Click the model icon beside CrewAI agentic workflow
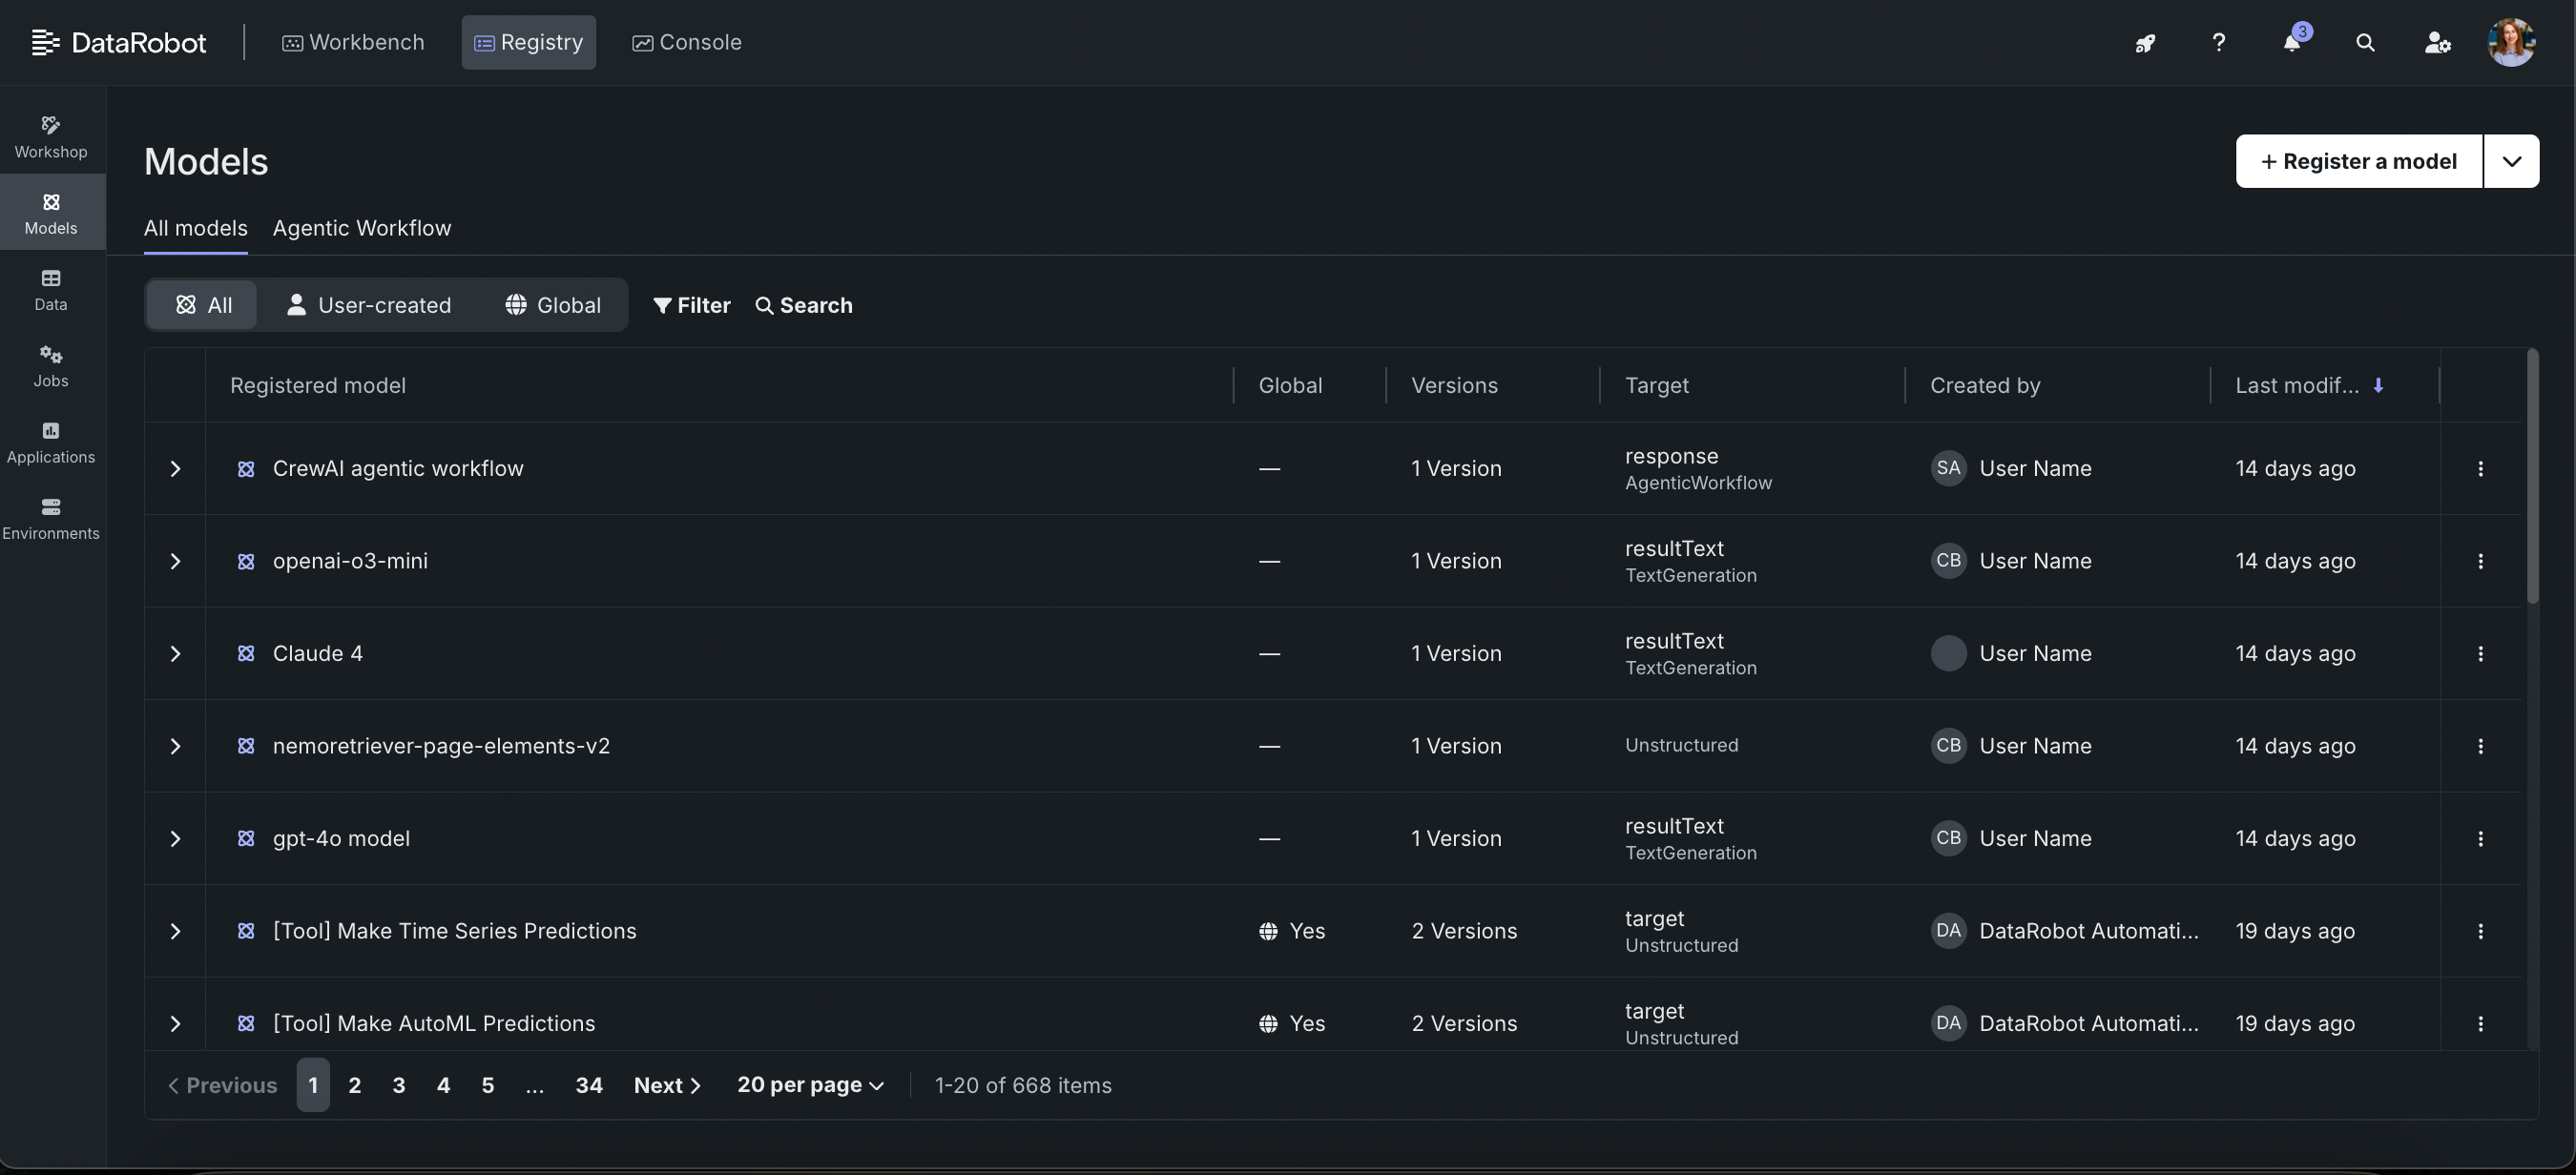The width and height of the screenshot is (2576, 1175). click(x=246, y=469)
